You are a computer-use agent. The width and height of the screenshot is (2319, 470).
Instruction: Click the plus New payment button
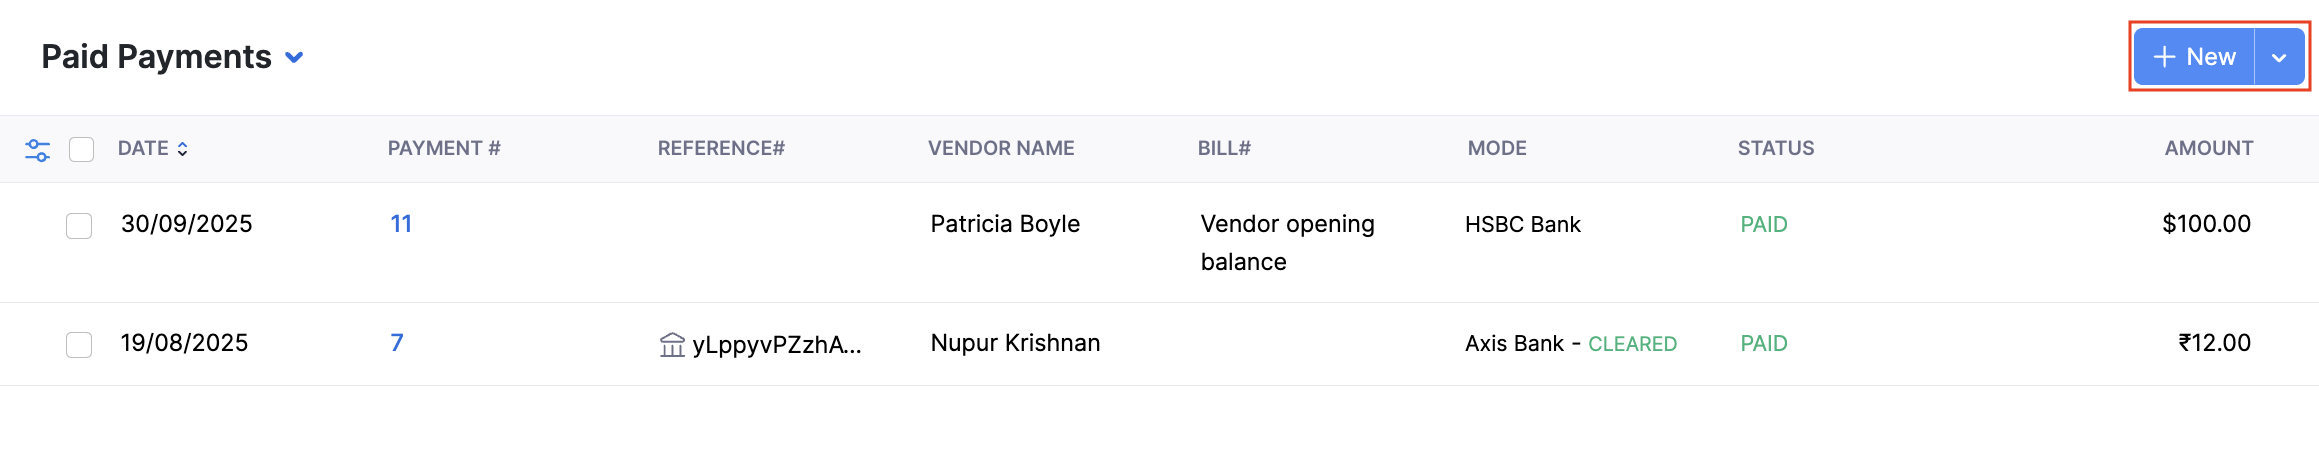[2194, 57]
